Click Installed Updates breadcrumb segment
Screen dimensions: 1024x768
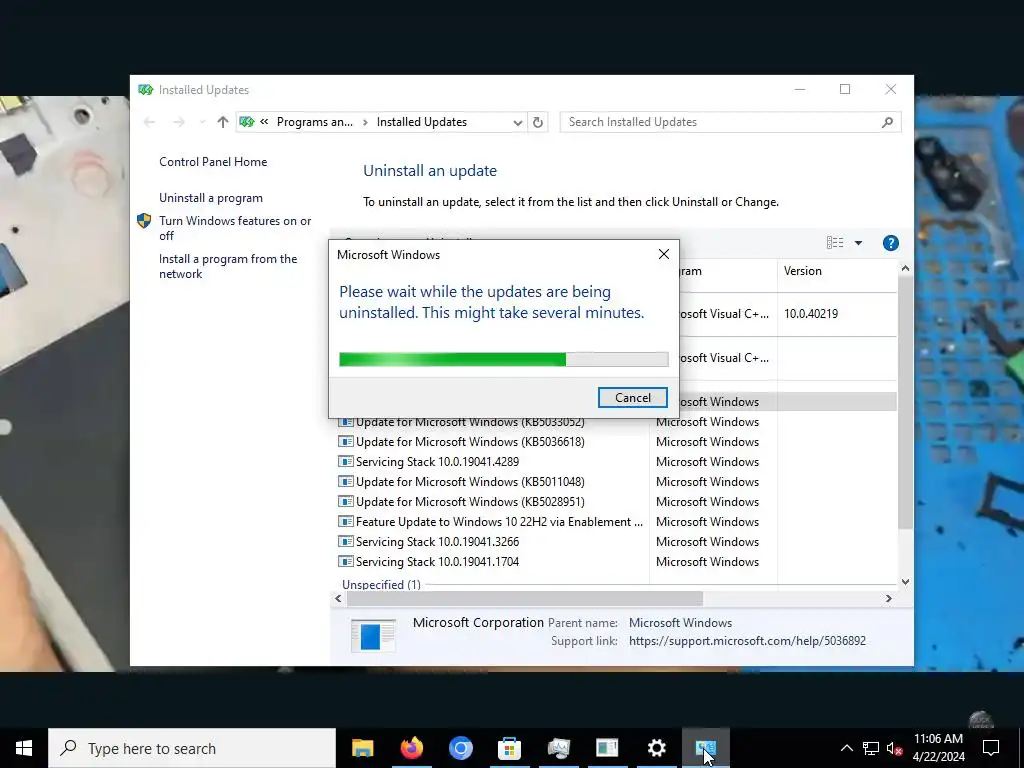pos(422,122)
